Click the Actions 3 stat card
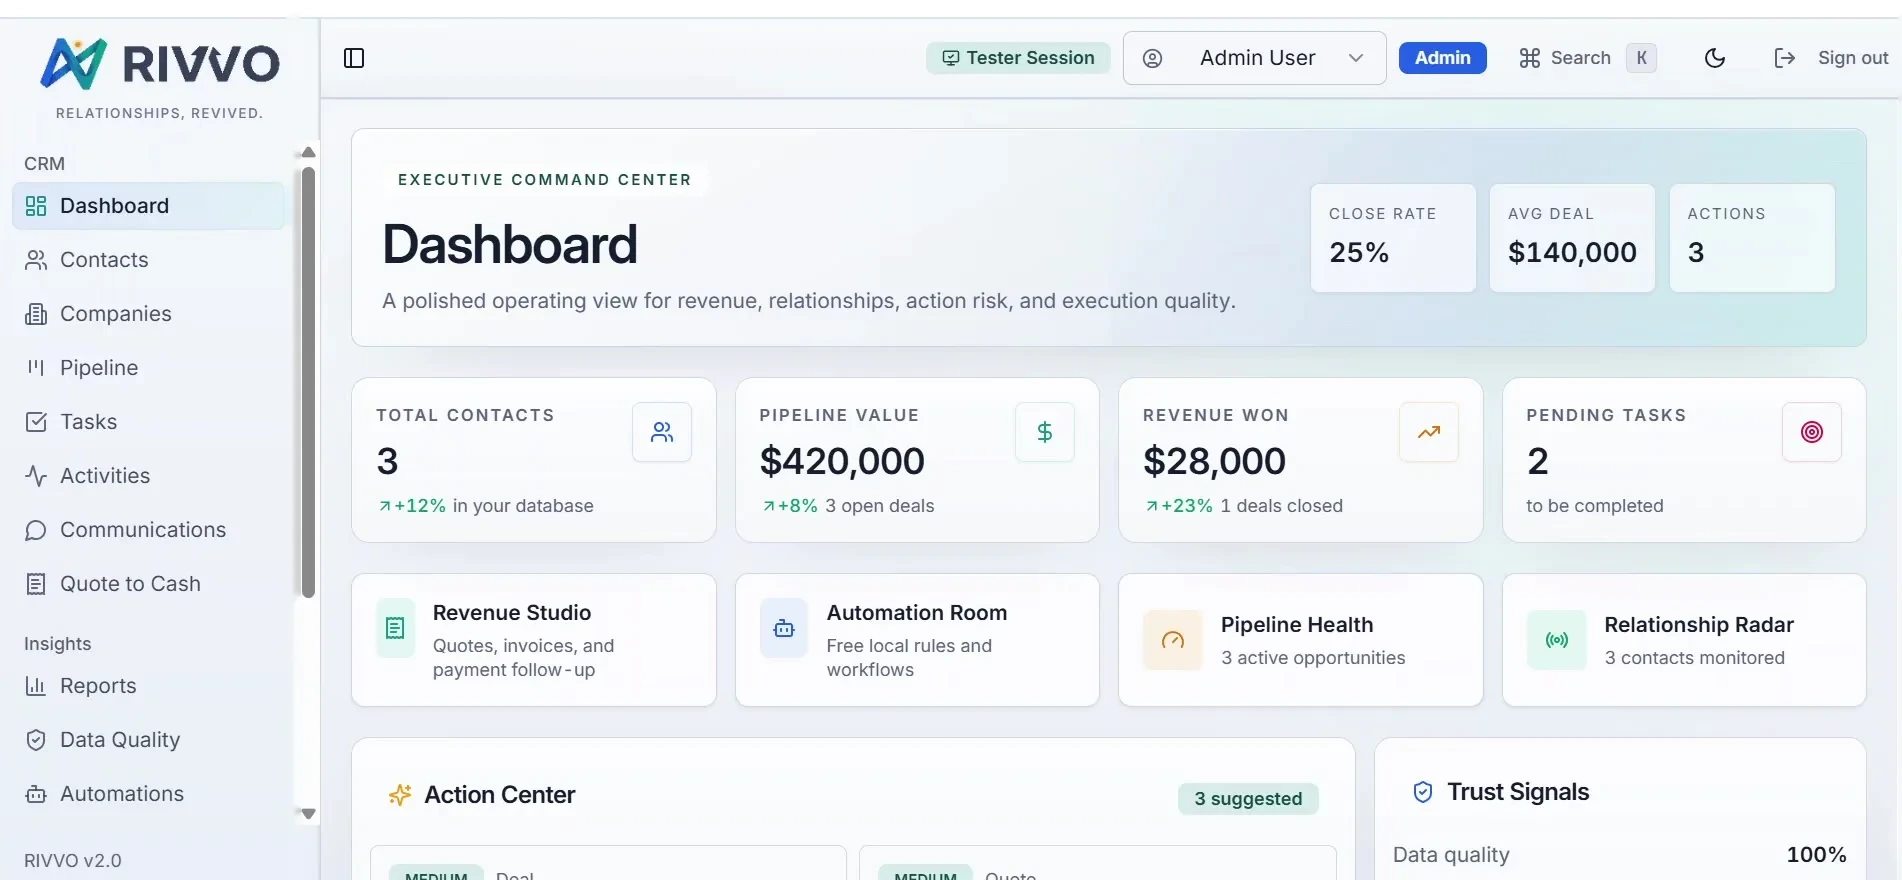This screenshot has height=880, width=1902. point(1752,238)
